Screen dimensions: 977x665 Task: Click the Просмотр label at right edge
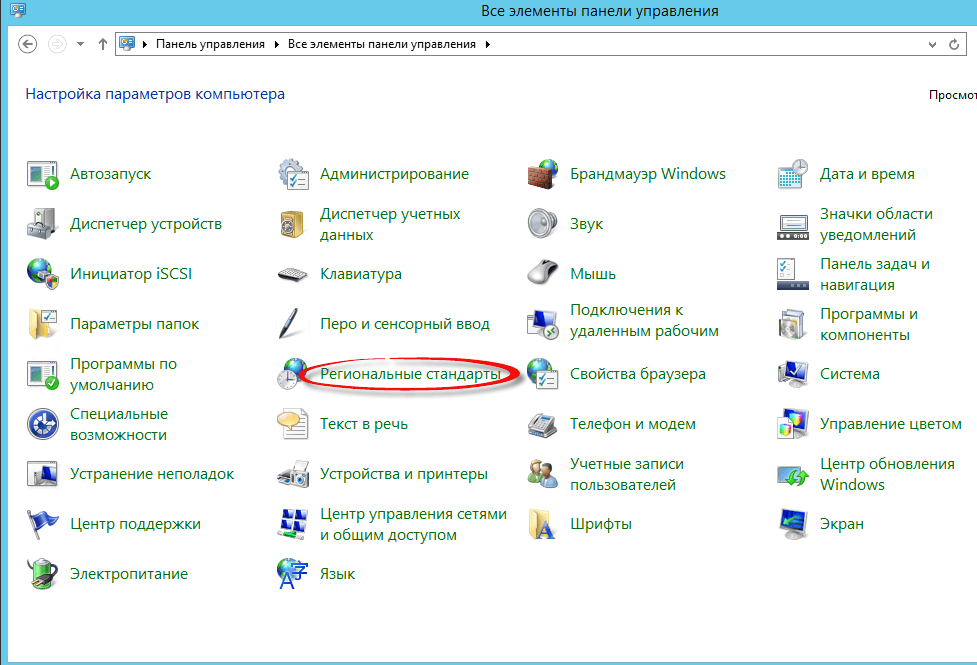click(953, 95)
